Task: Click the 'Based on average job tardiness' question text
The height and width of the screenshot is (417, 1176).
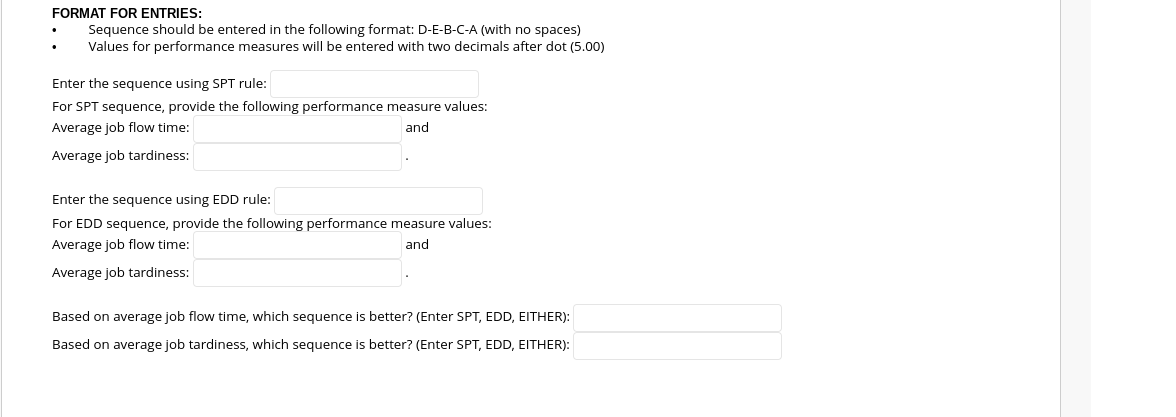Action: [x=310, y=345]
